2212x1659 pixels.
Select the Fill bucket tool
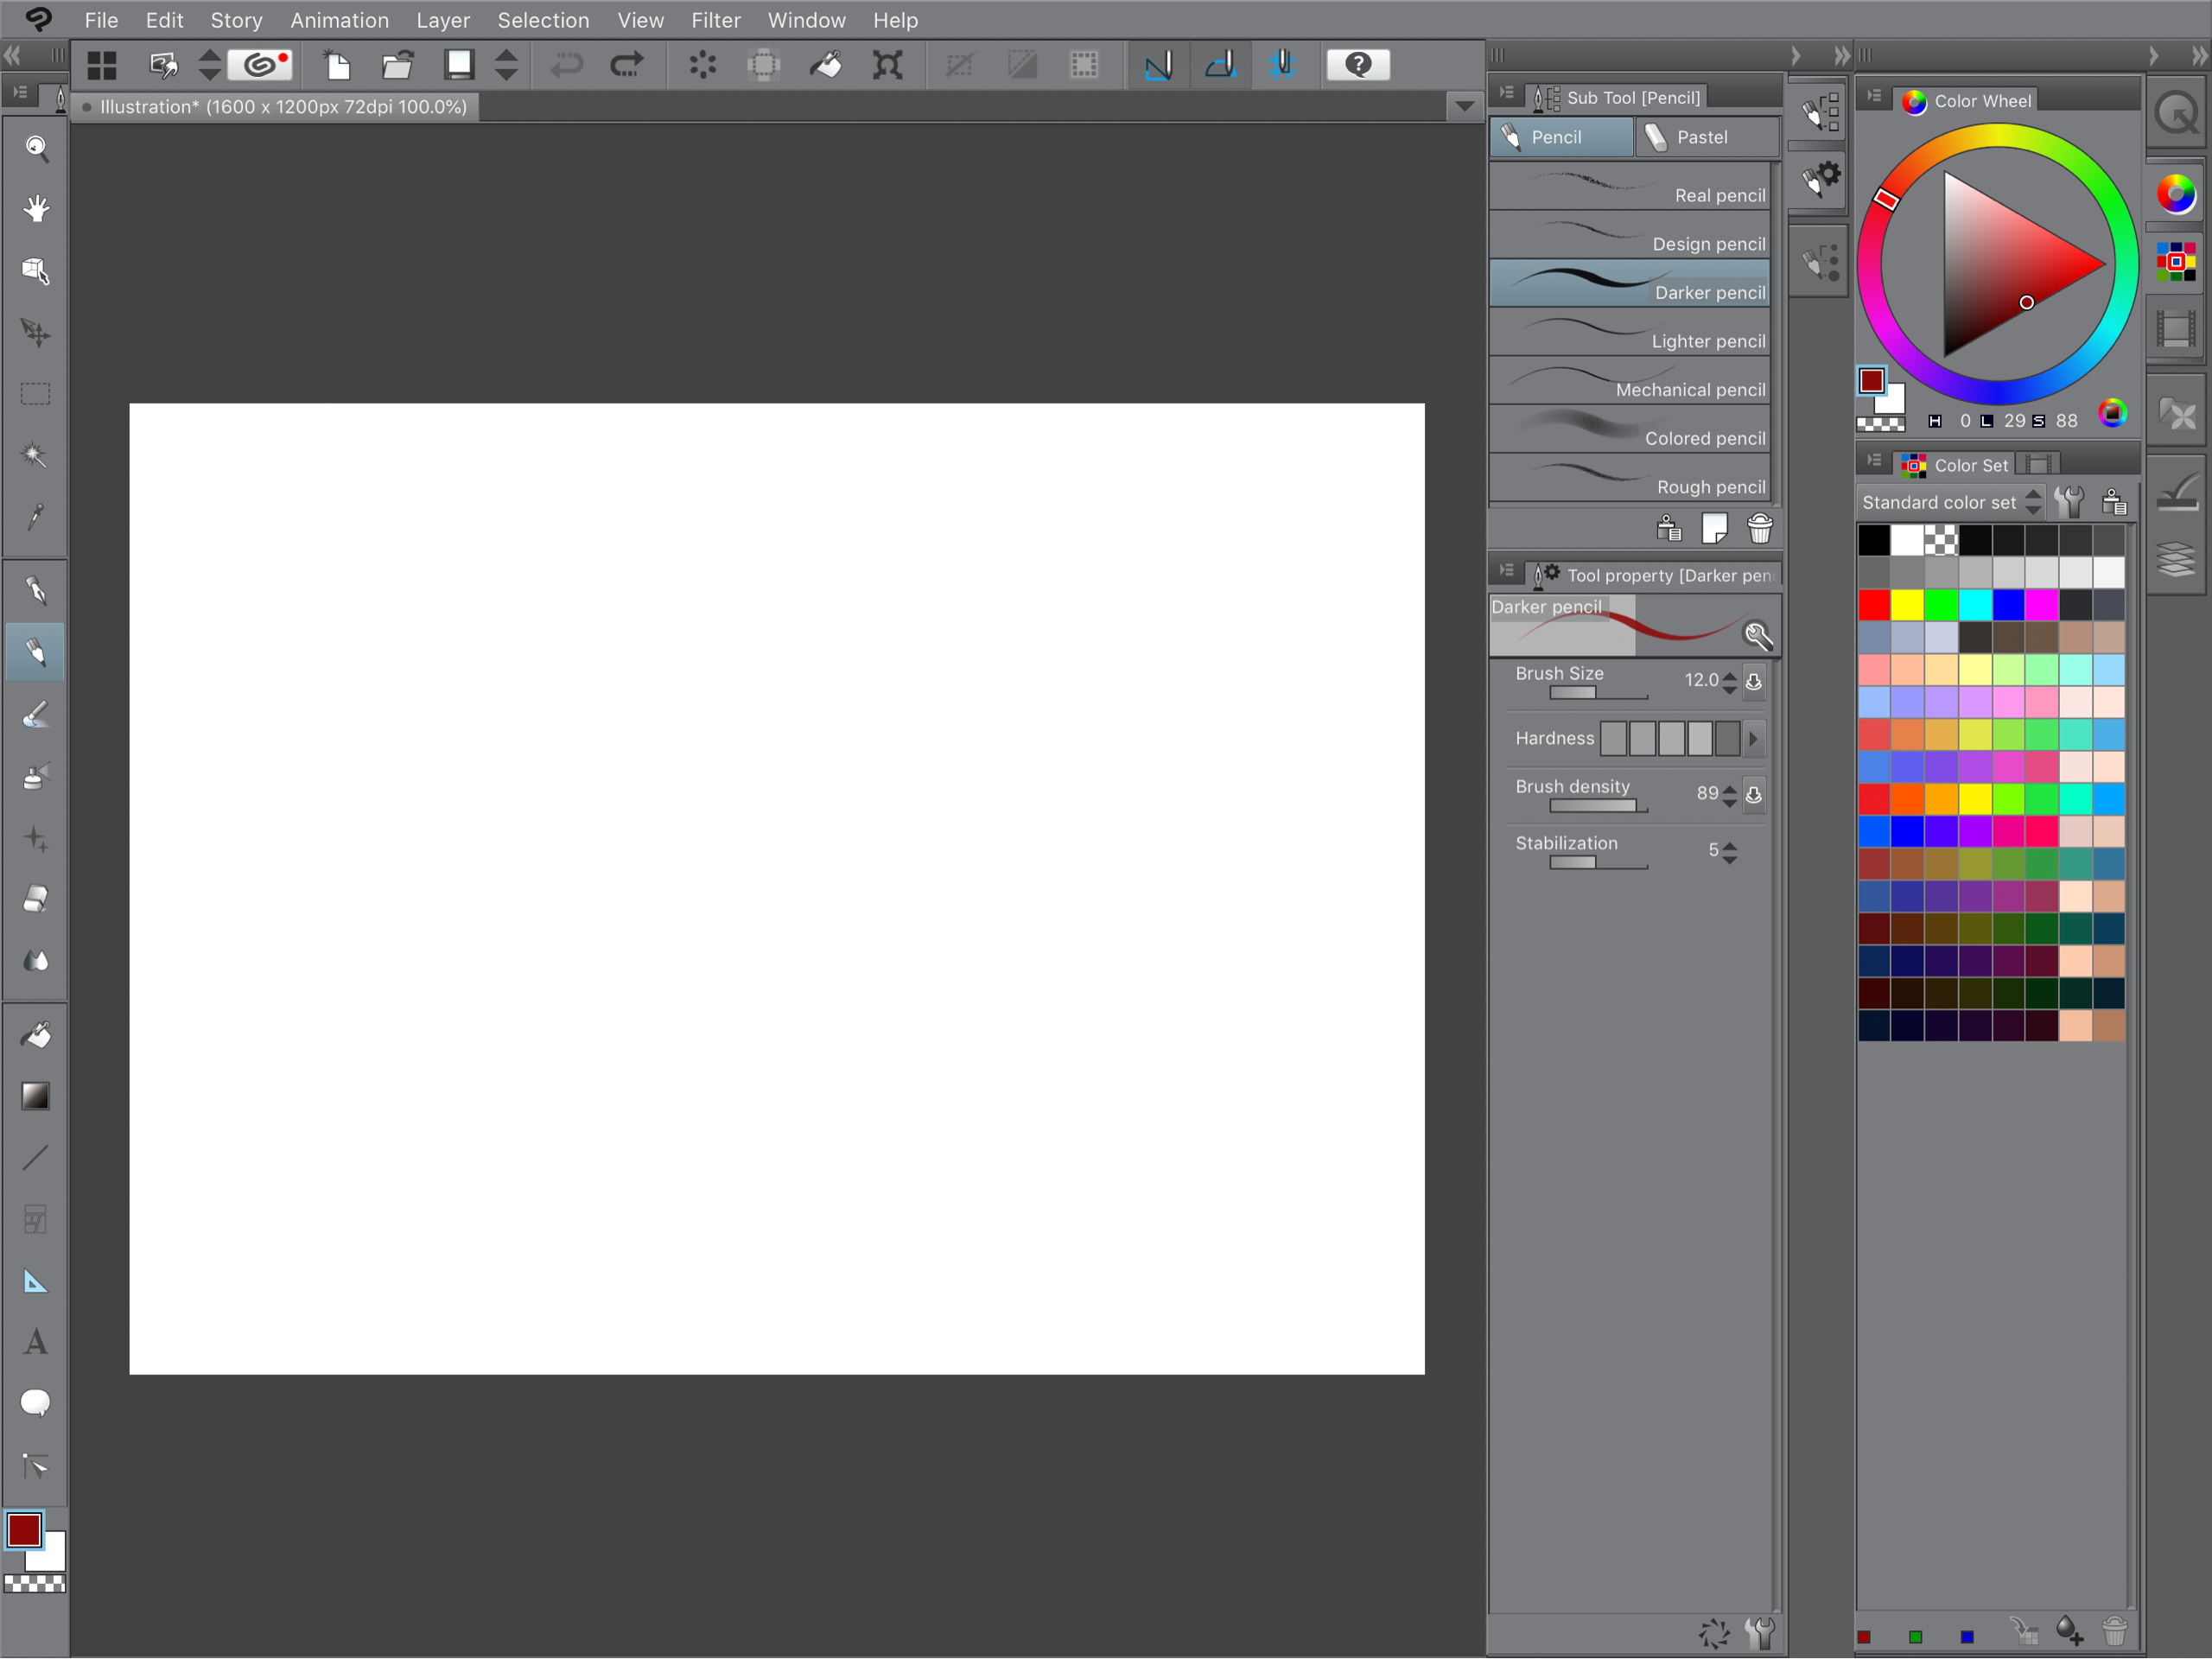pos(35,1035)
